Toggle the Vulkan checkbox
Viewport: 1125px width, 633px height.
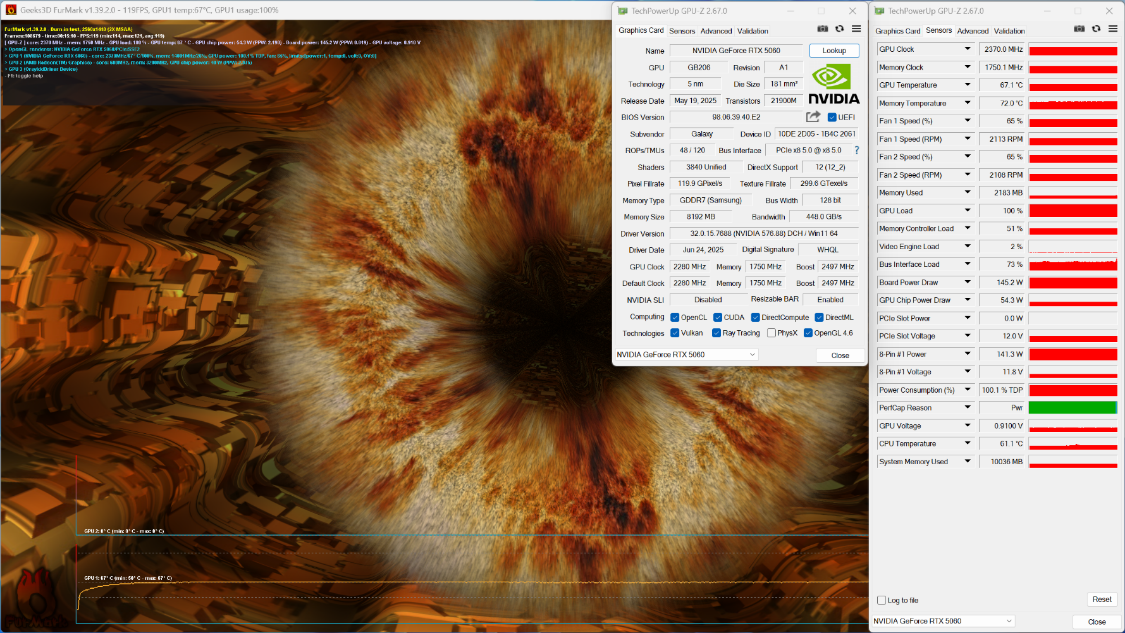[x=674, y=333]
